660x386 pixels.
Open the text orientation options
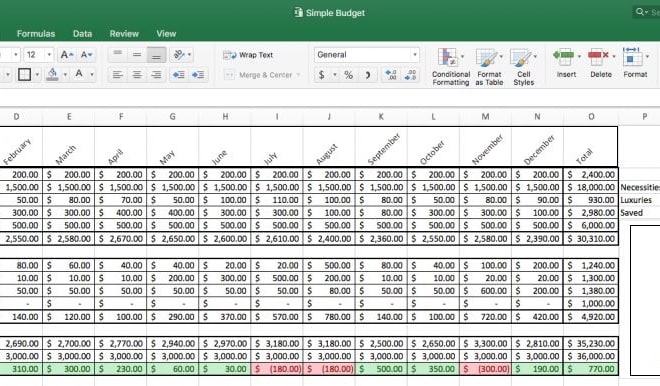tap(179, 54)
